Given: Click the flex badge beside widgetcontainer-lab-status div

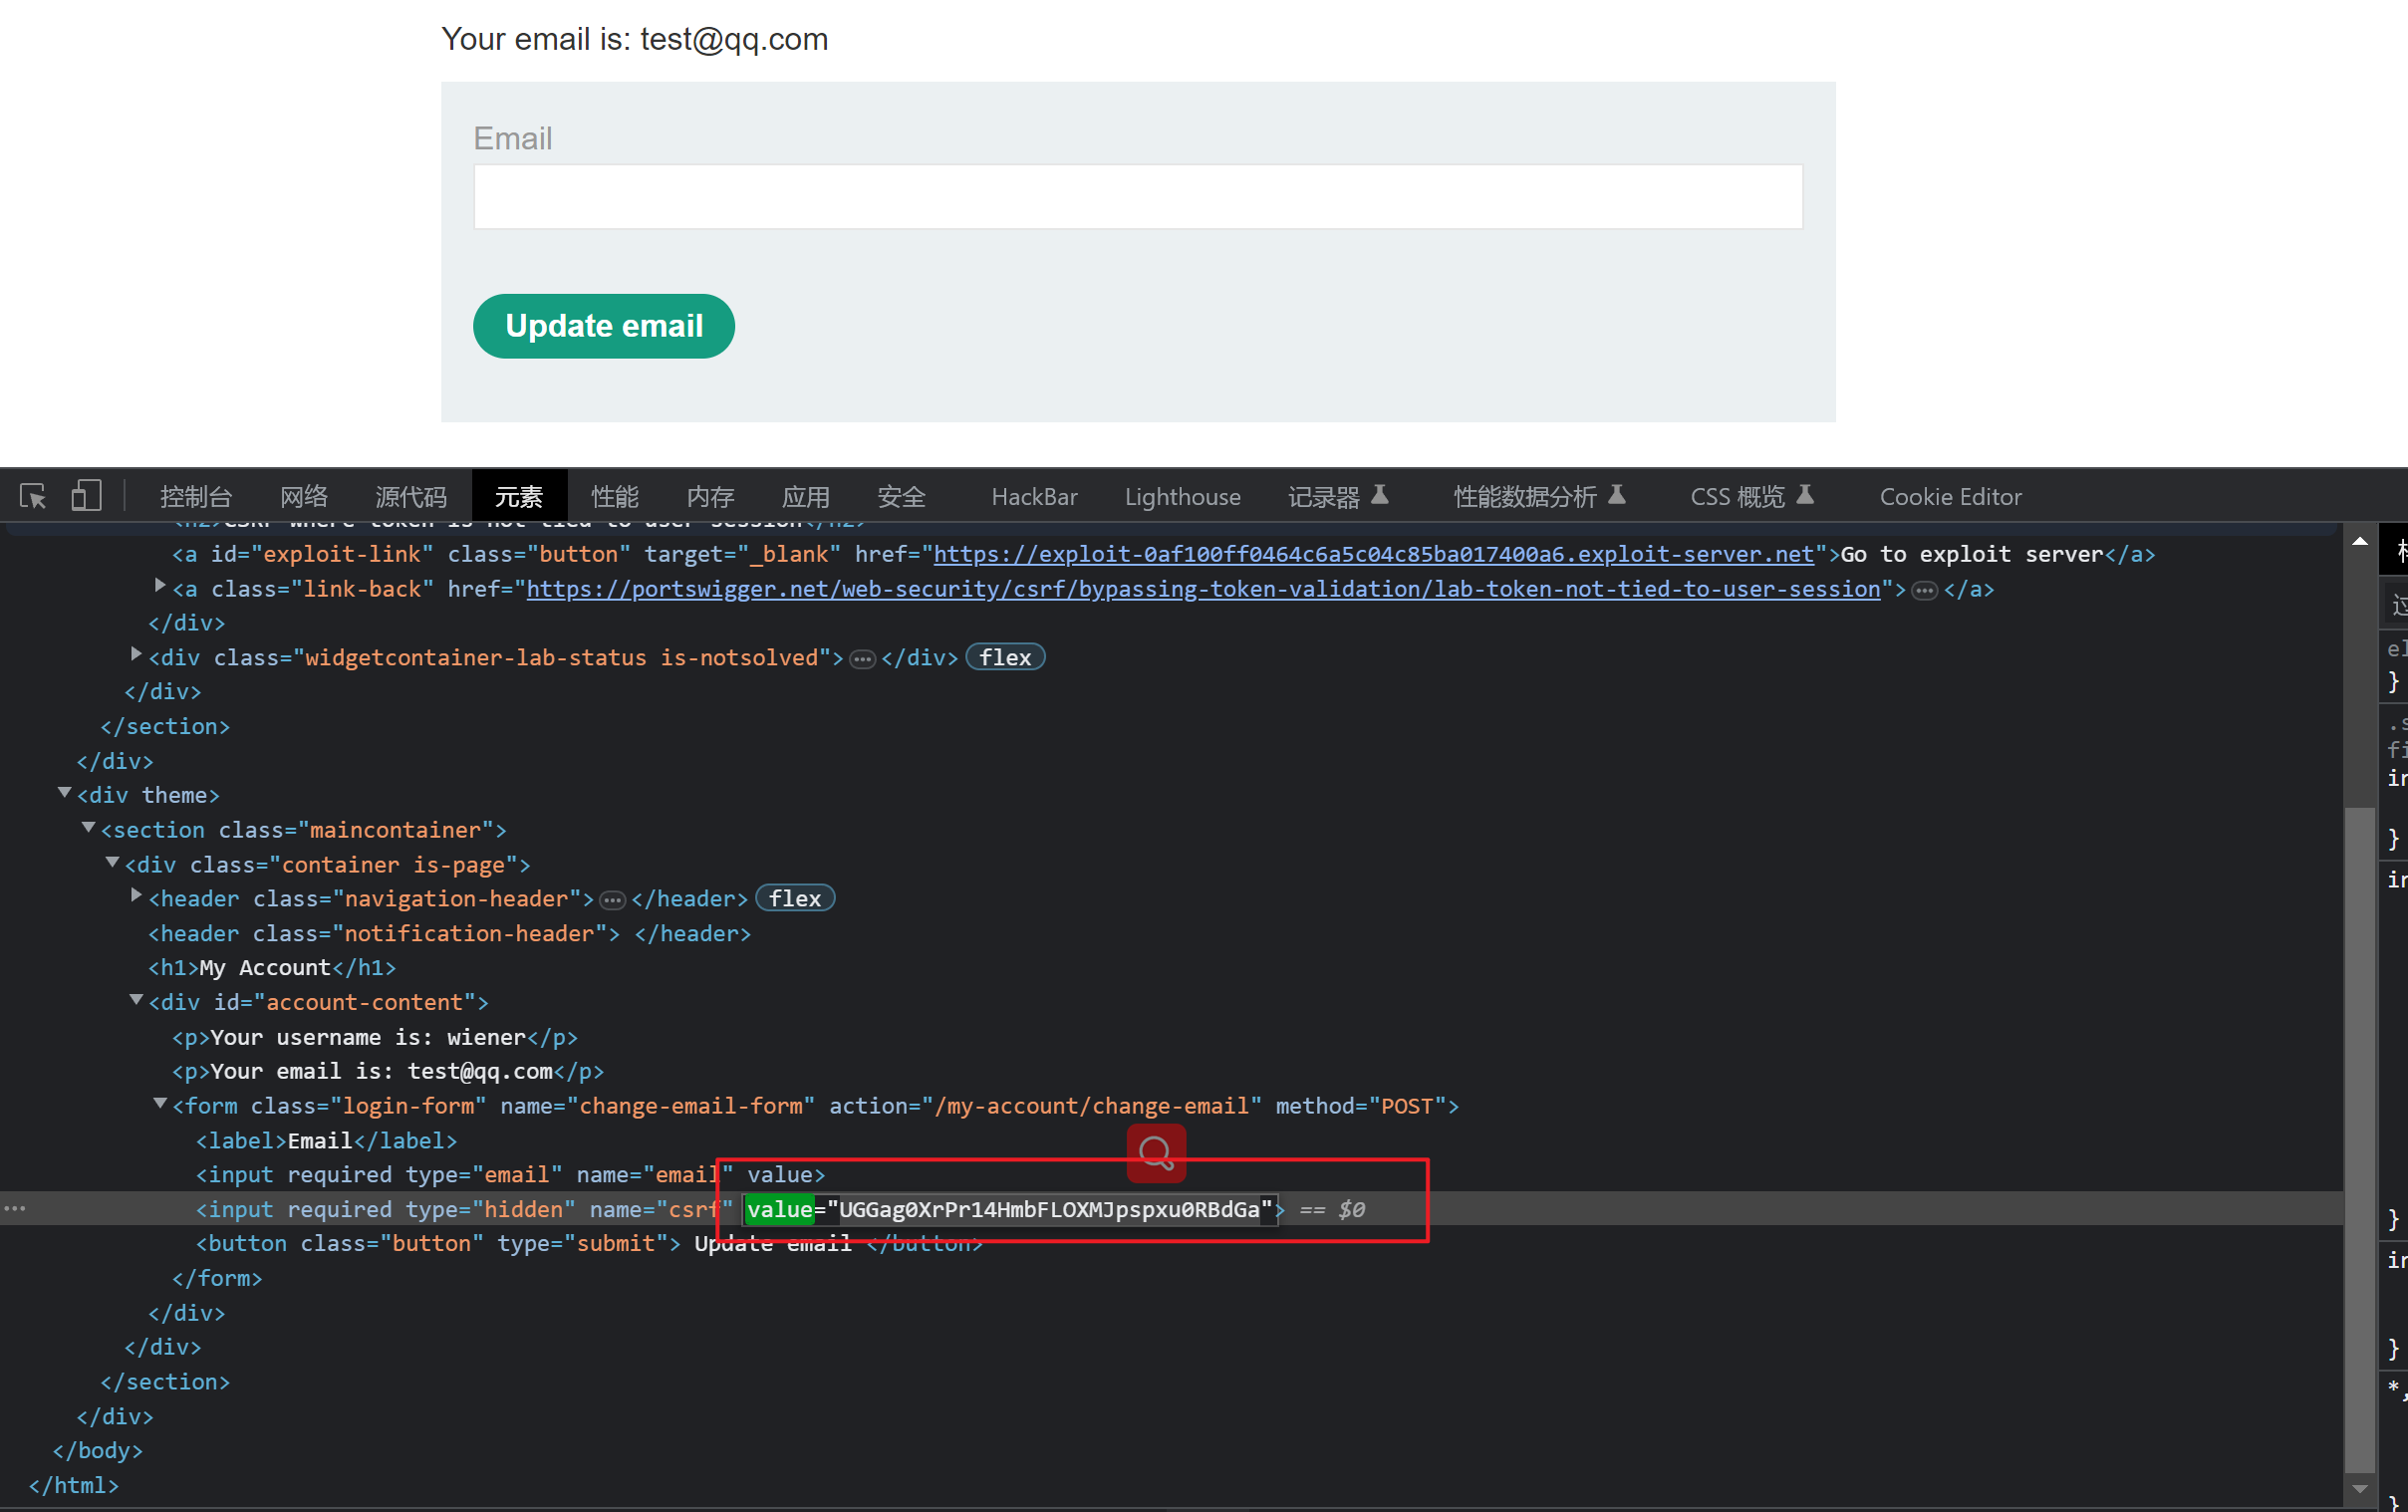Looking at the screenshot, I should [x=1005, y=657].
